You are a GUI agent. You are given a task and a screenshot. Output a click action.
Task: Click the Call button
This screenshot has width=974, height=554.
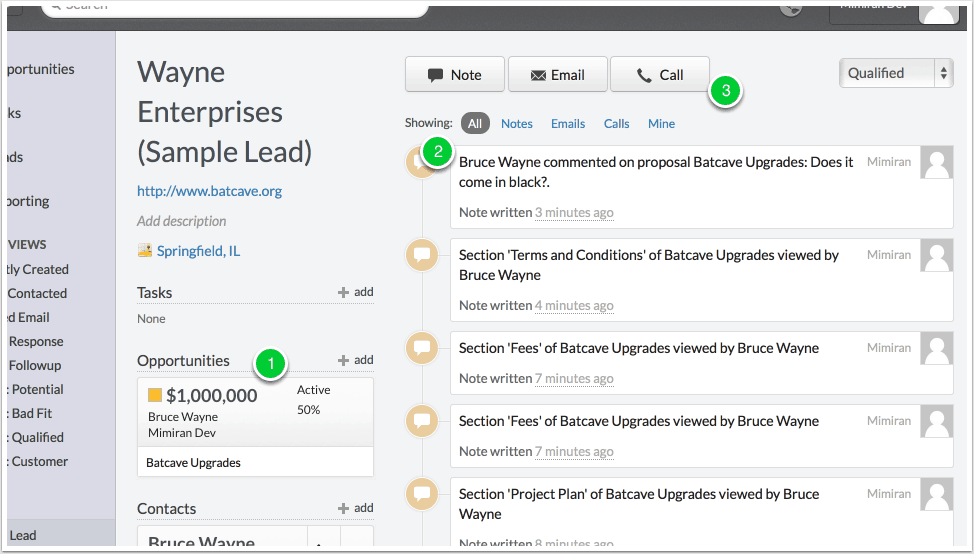coord(660,75)
